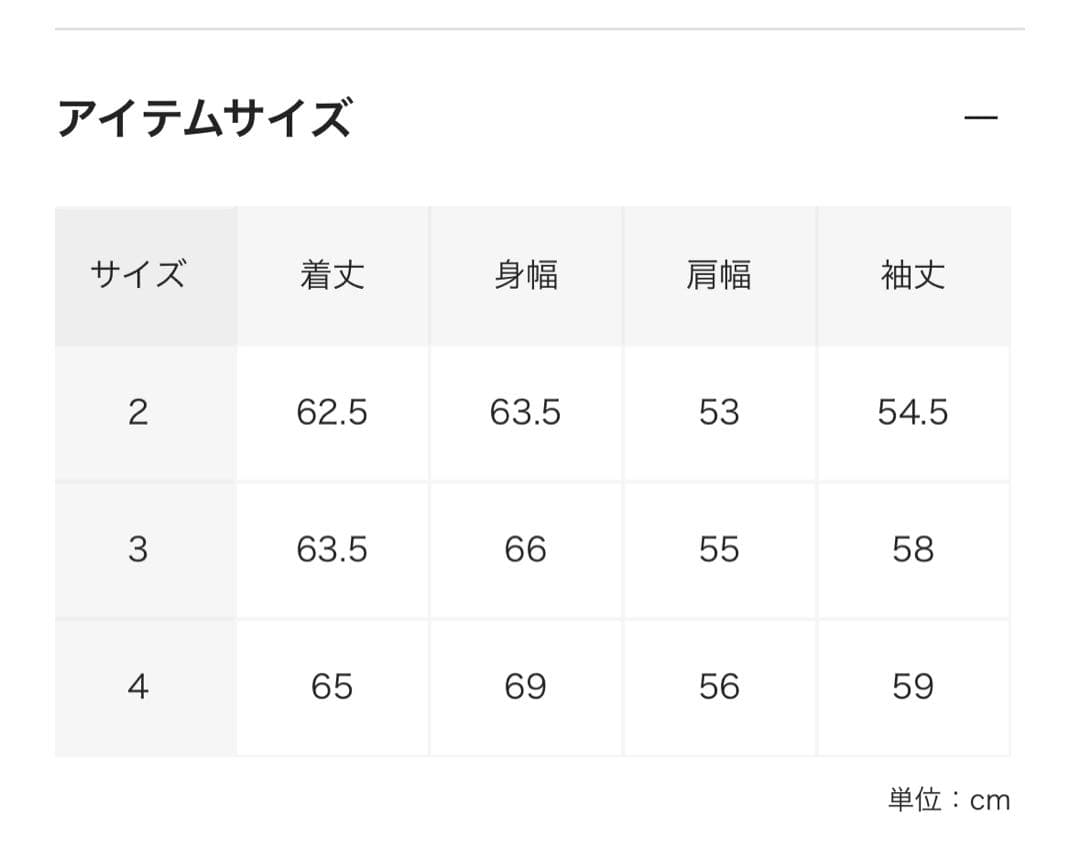Click the 身幅 column header
Image resolution: width=1080 pixels, height=850 pixels.
(x=526, y=275)
